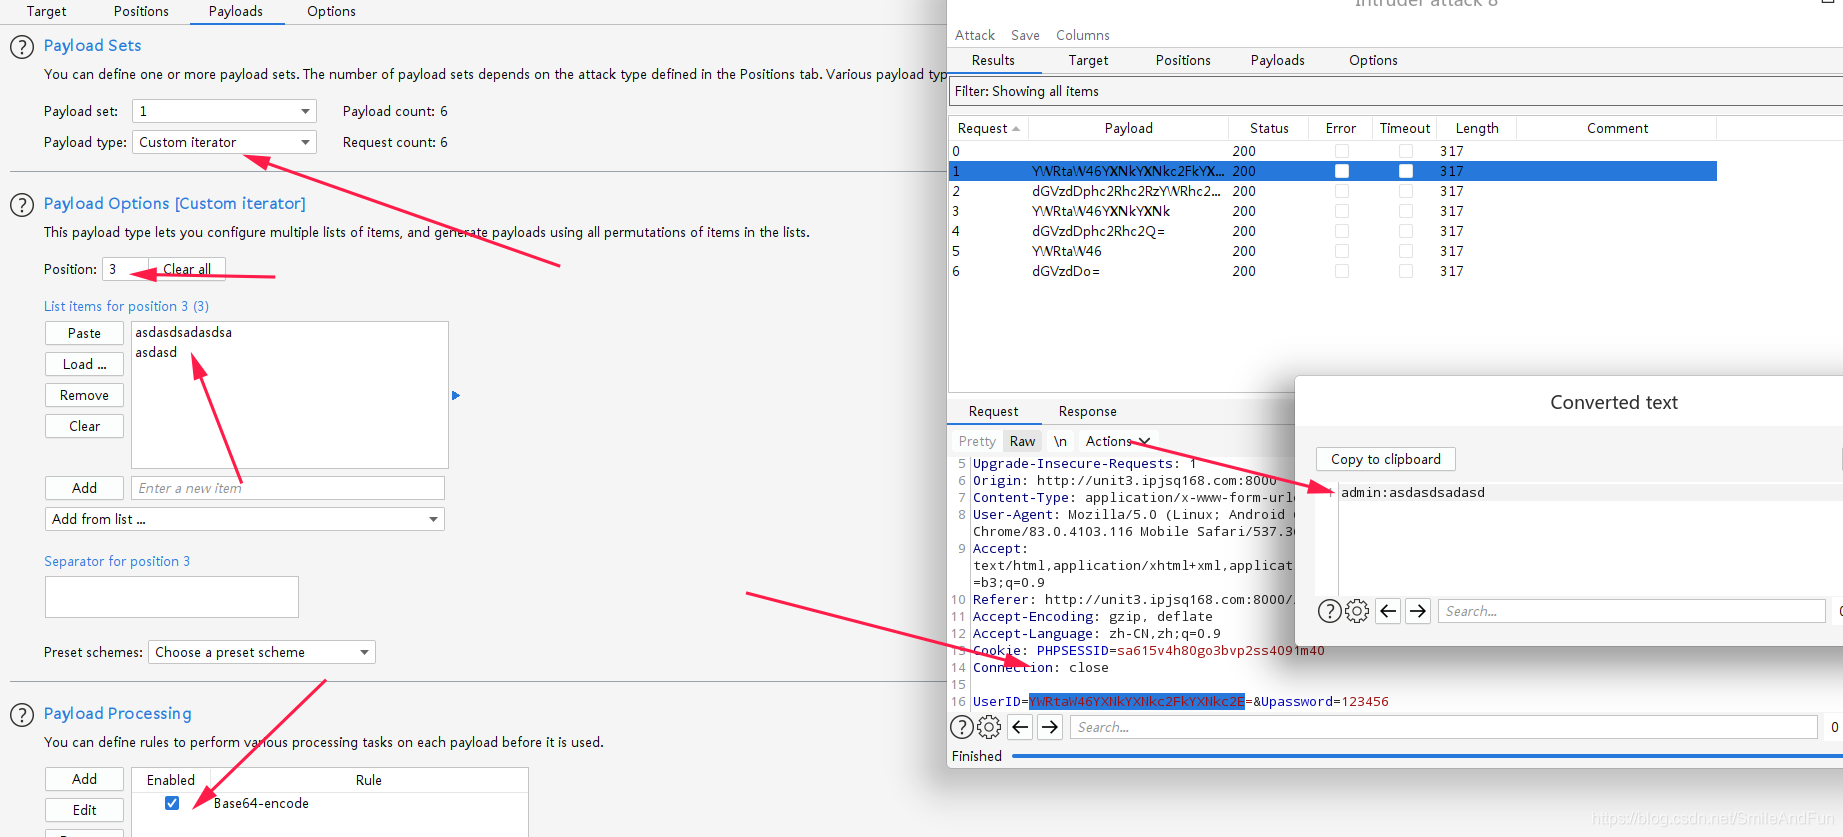Expand the Actions menu in request viewer
Viewport: 1843px width, 837px height.
[1118, 441]
